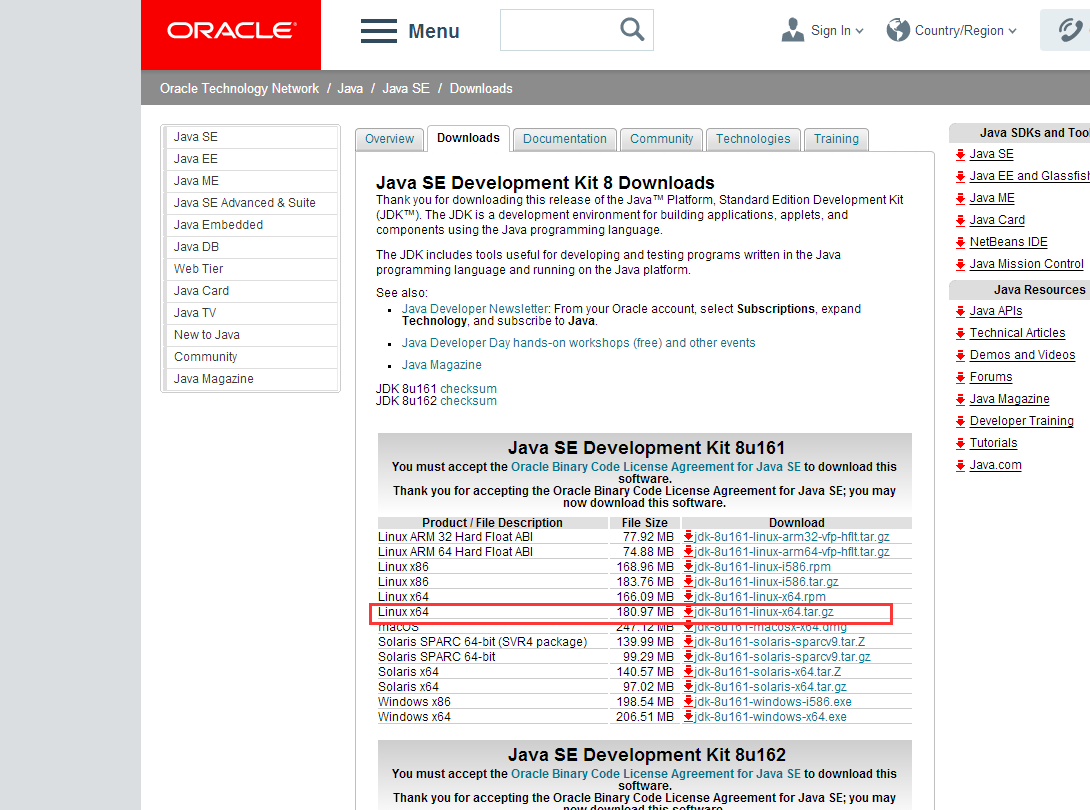Click the phone contact icon
Screen dimensions: 1090x810
click(x=1070, y=30)
